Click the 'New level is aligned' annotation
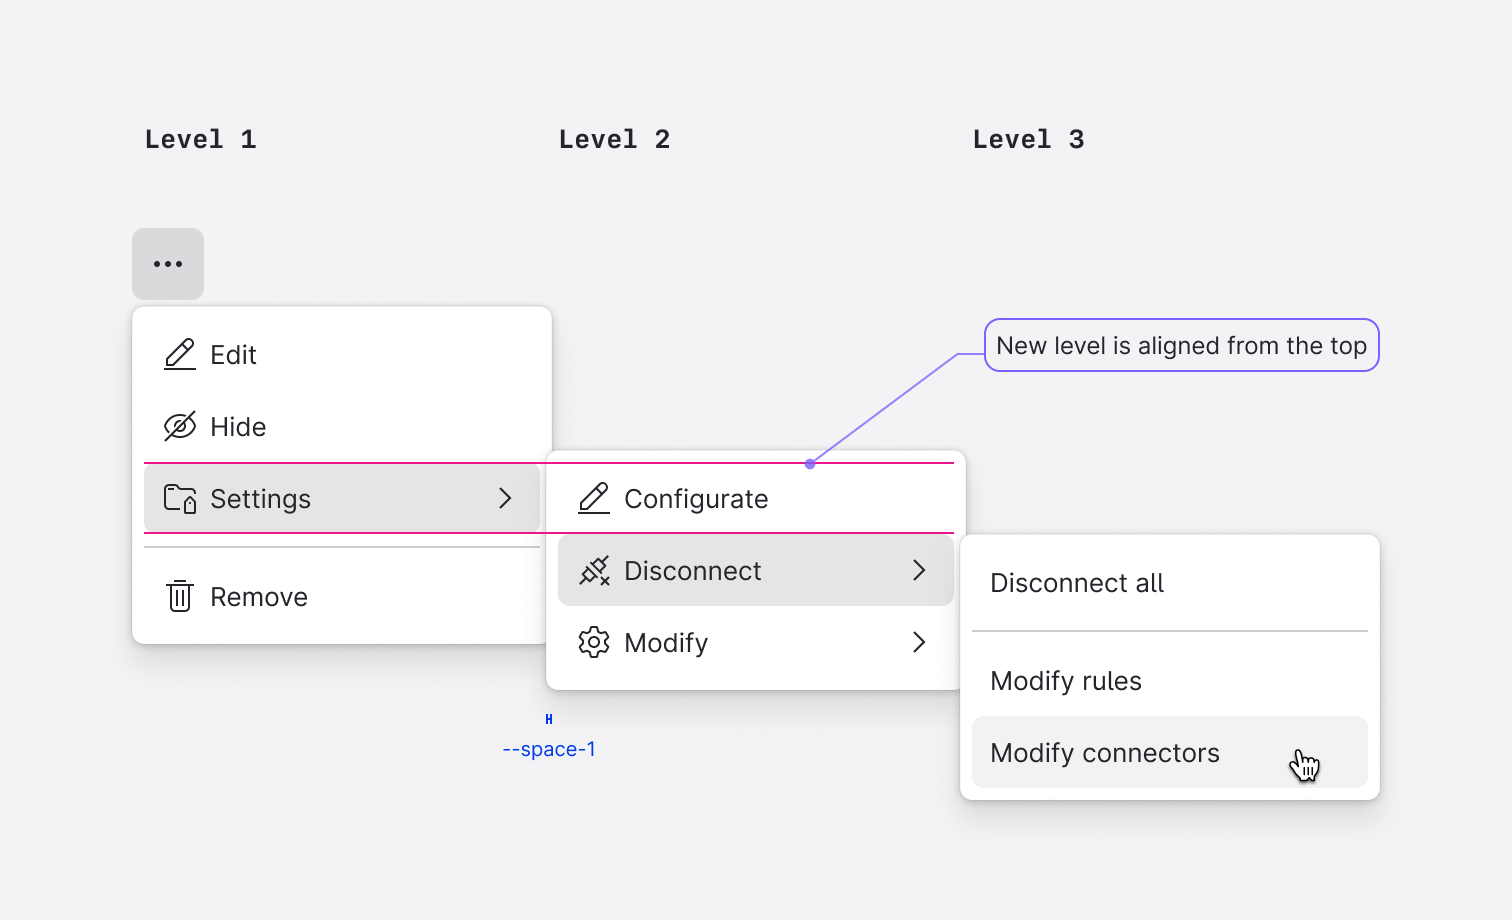The height and width of the screenshot is (920, 1512). point(1182,345)
